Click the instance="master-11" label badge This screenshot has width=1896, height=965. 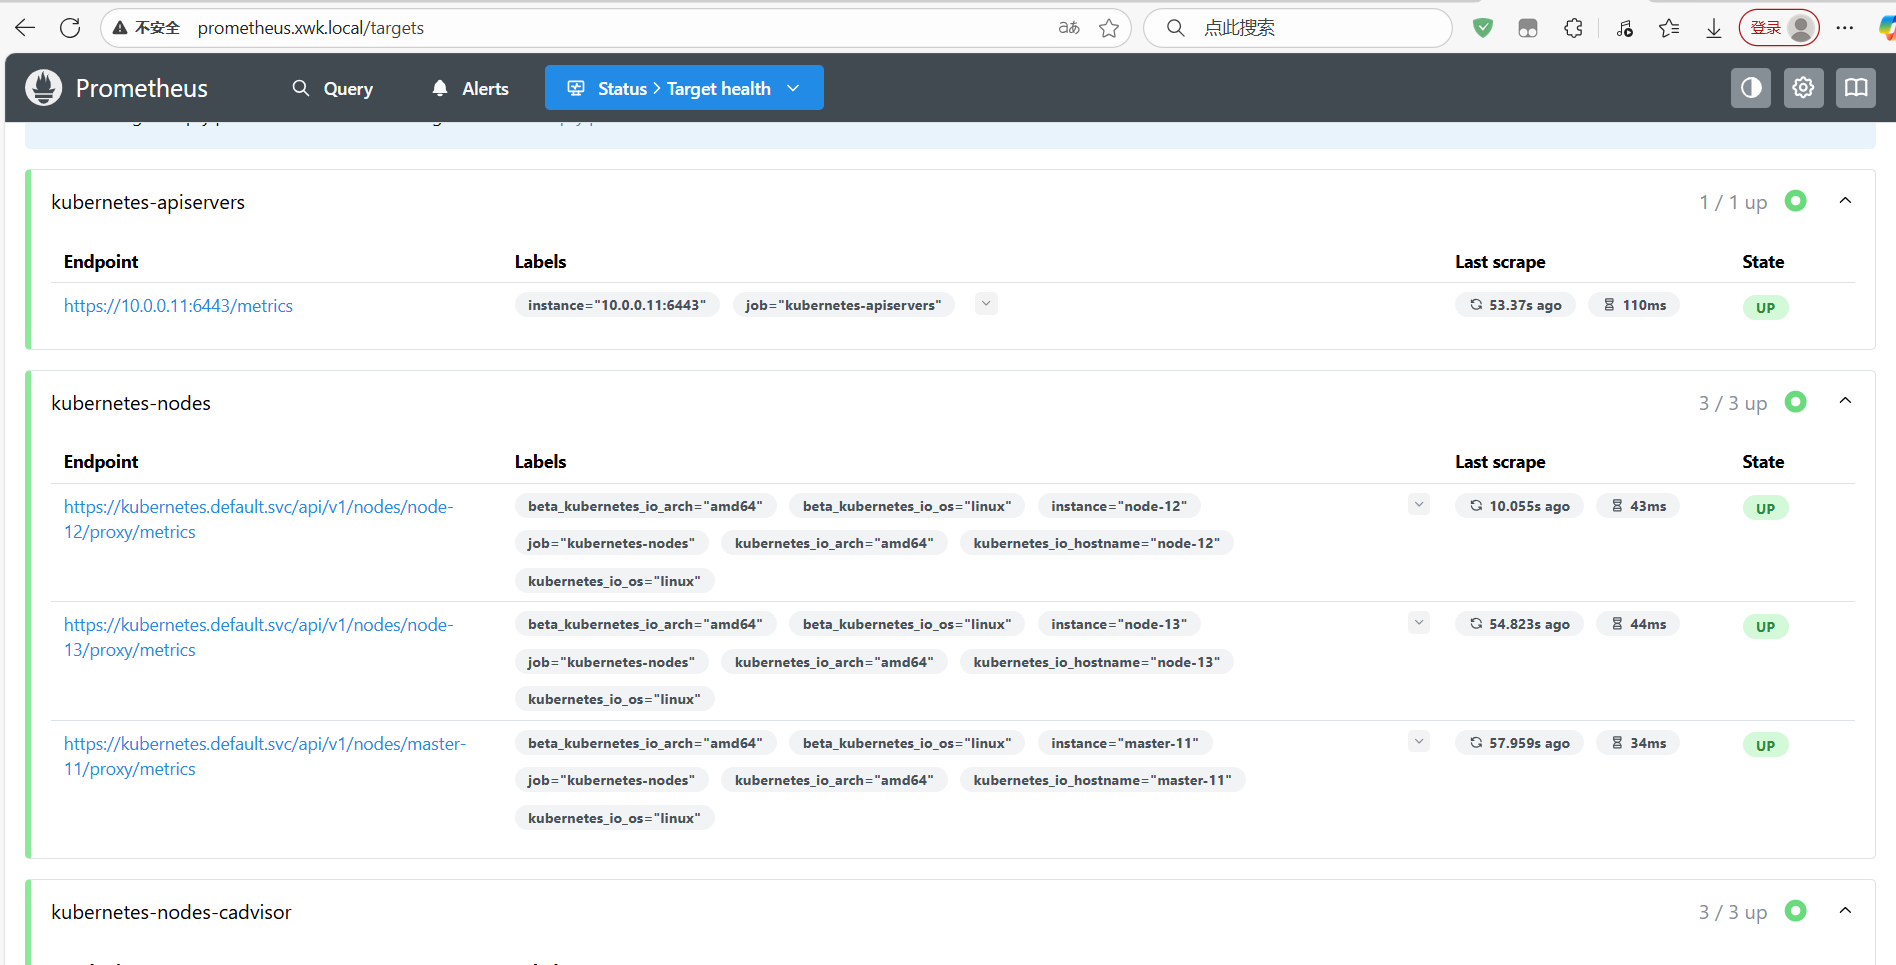(1125, 743)
